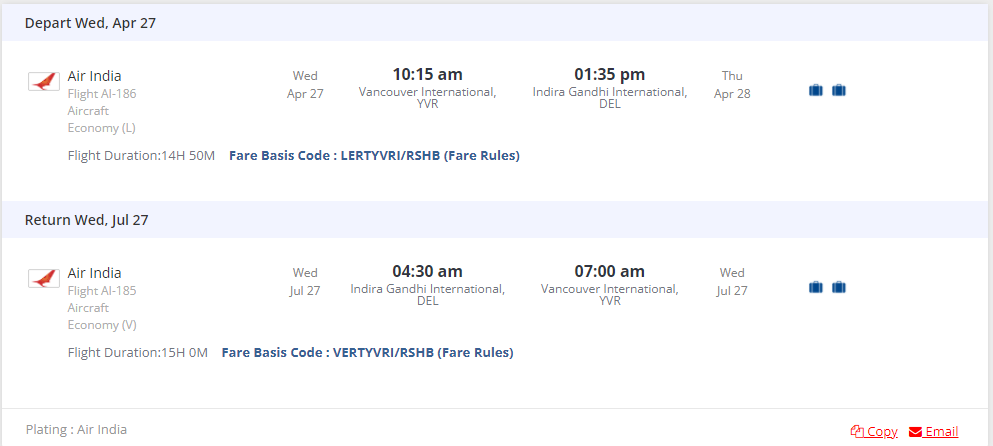Click the 07:00 am arrival time
Screen dimensions: 993x446
click(609, 271)
